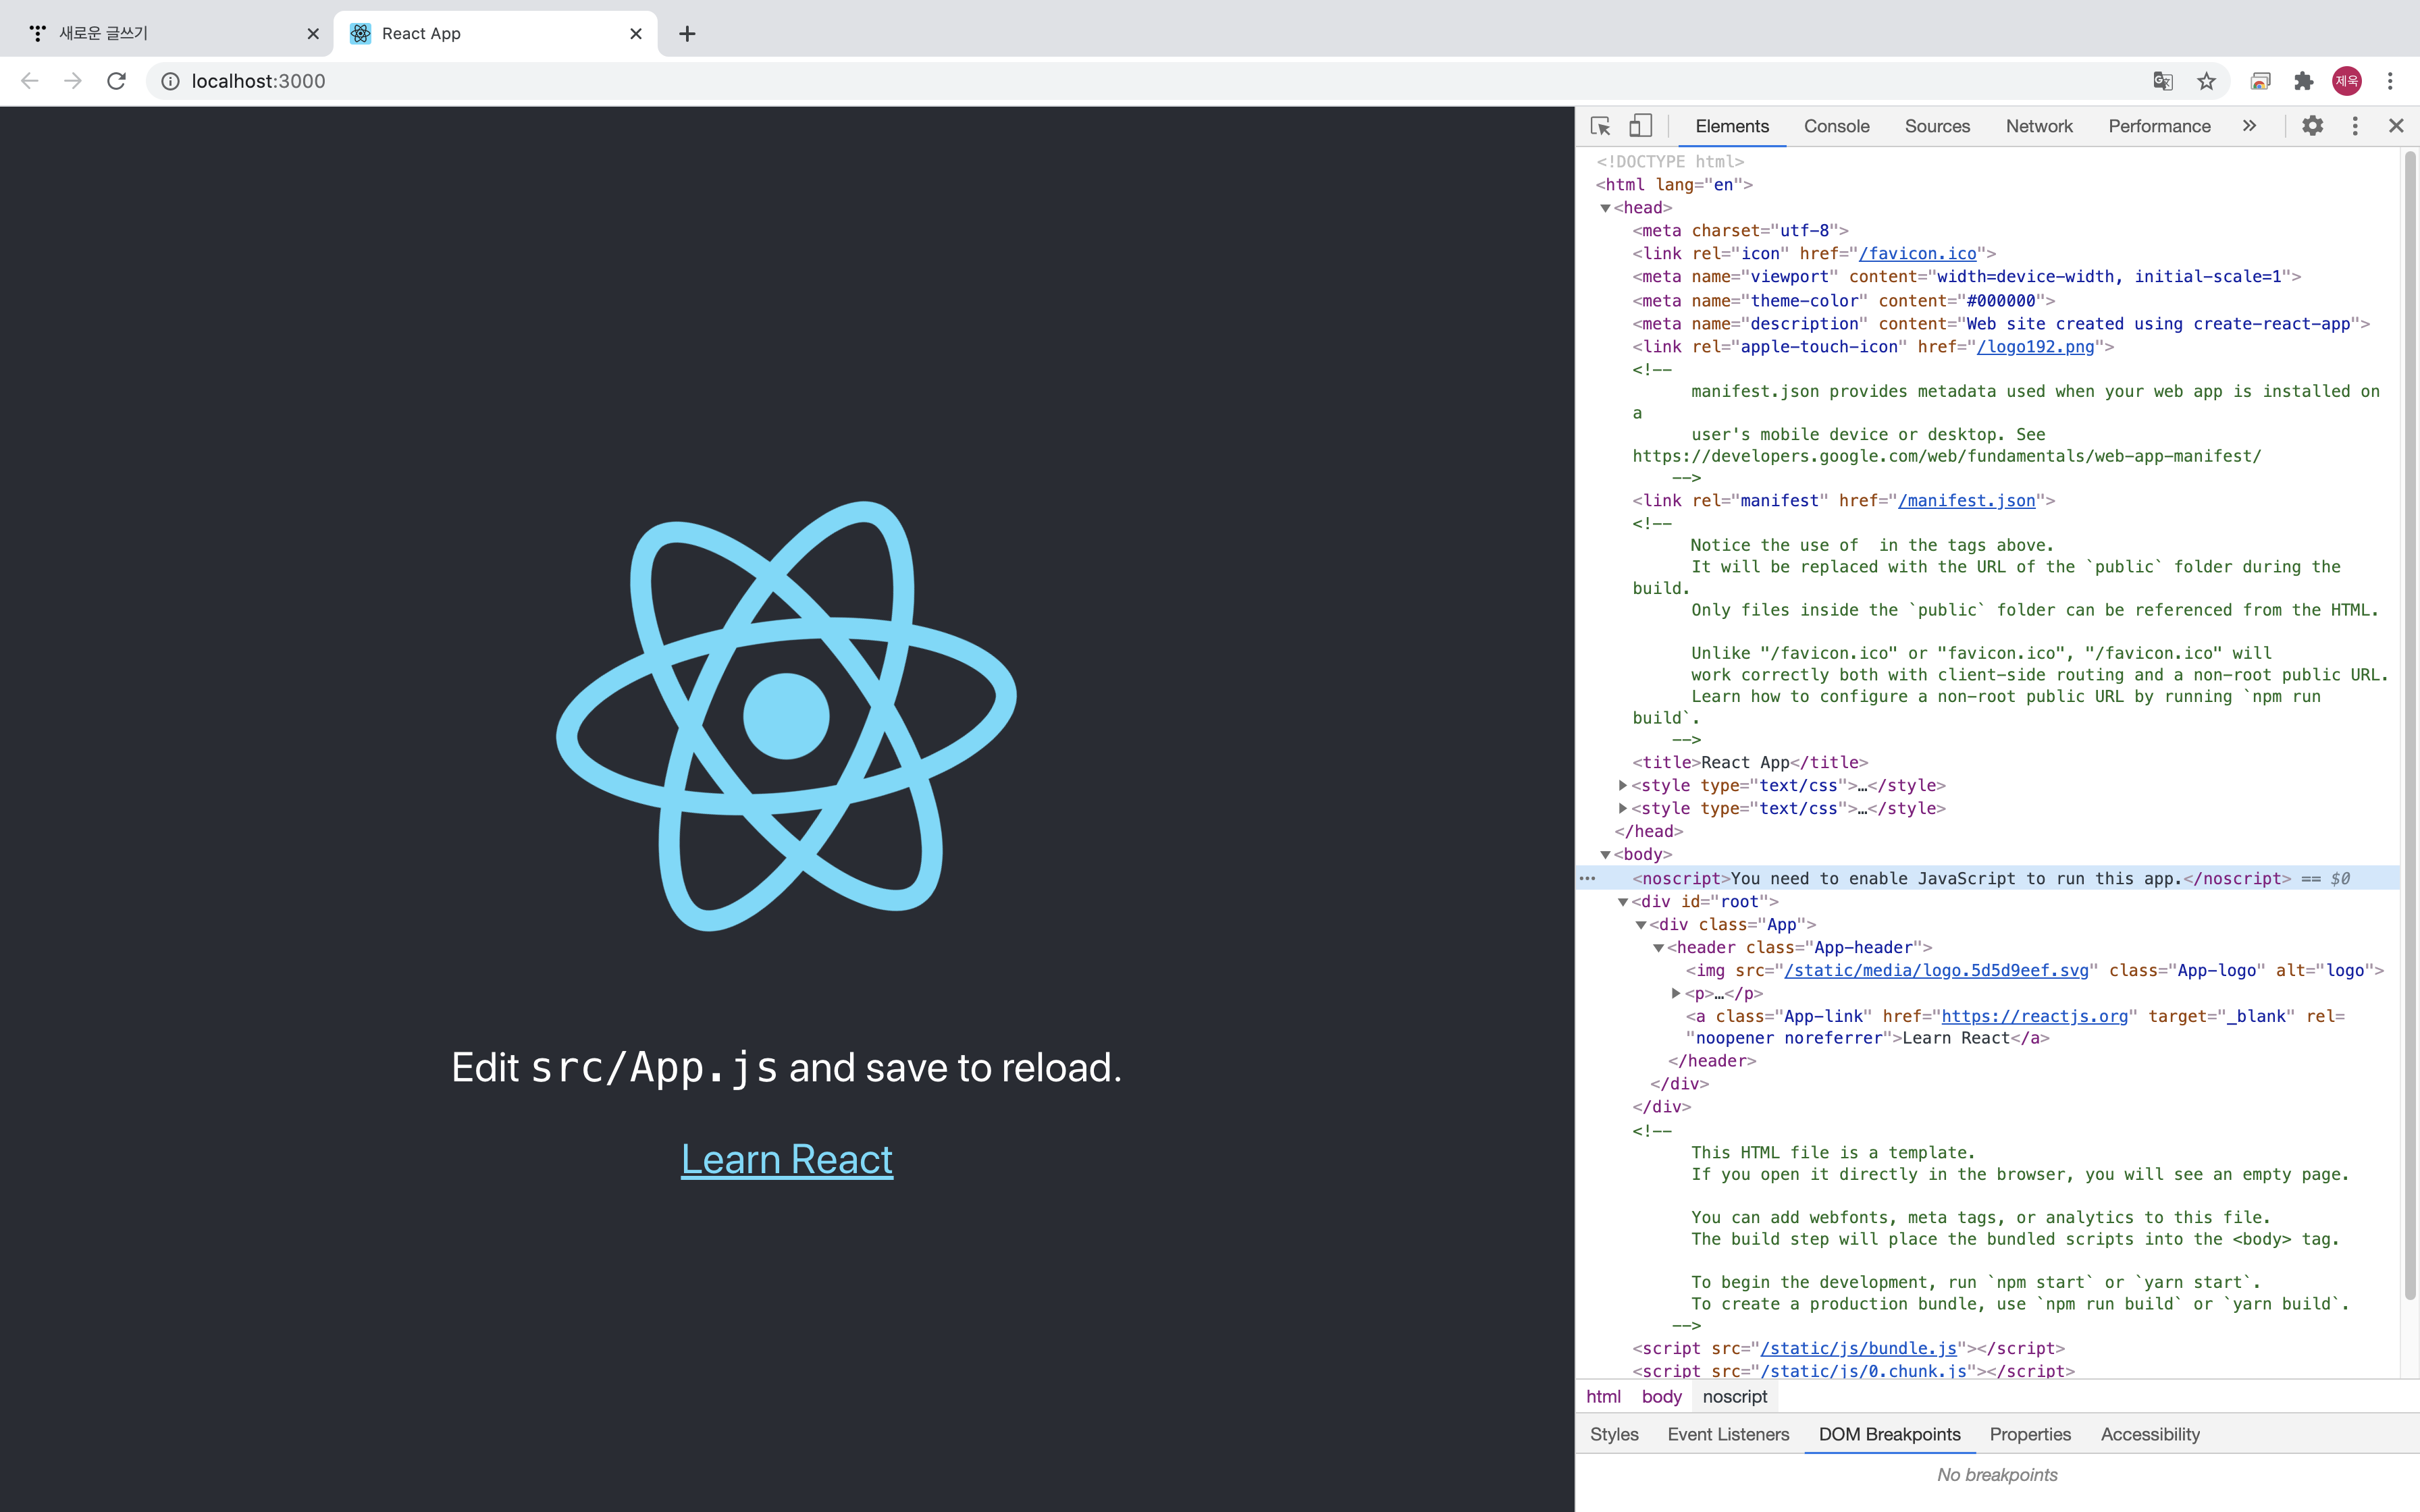Switch to the Console tab
Viewport: 2420px width, 1512px height.
pos(1836,126)
